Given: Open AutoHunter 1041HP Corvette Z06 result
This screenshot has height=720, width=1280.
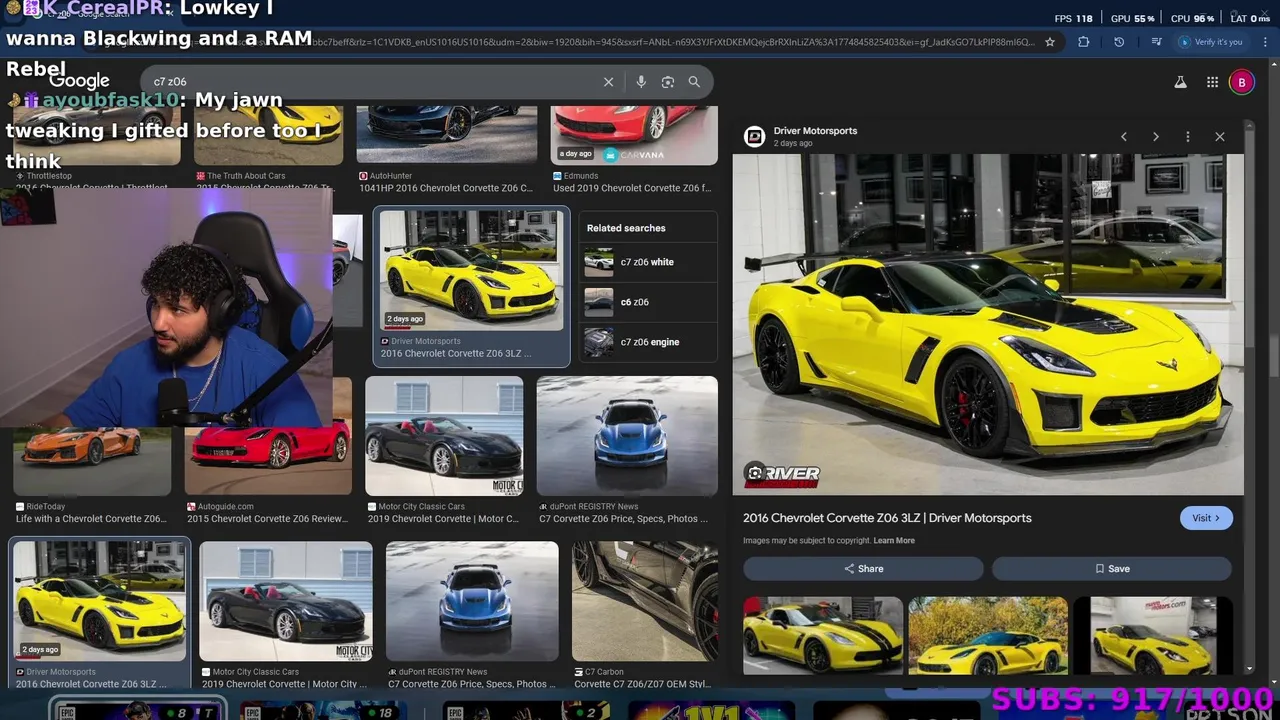Looking at the screenshot, I should click(x=446, y=135).
